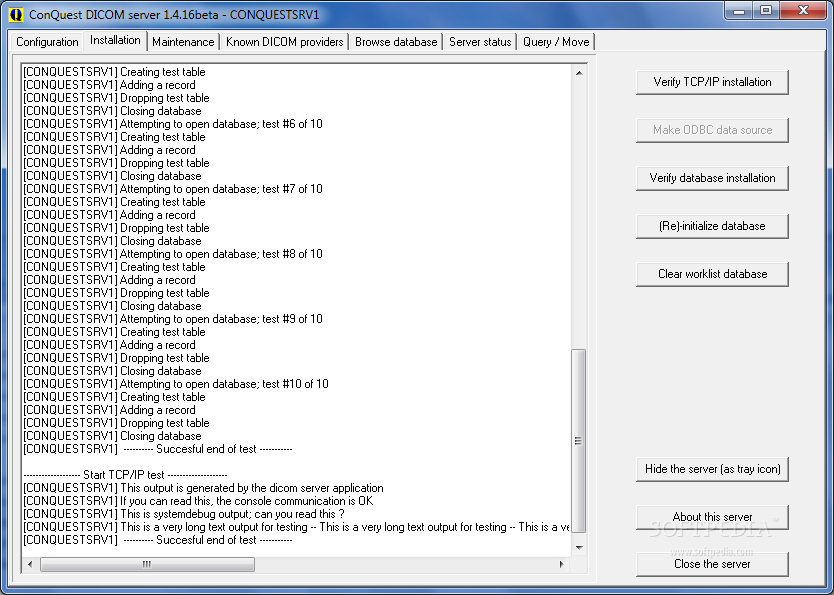The image size is (834, 595).
Task: Open the Known DICOM providers tab
Action: 285,41
